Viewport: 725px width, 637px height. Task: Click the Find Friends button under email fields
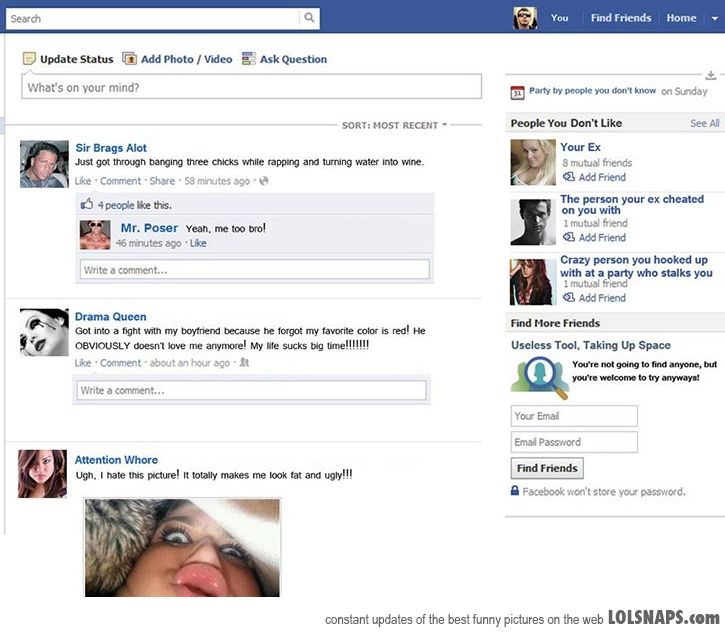547,468
